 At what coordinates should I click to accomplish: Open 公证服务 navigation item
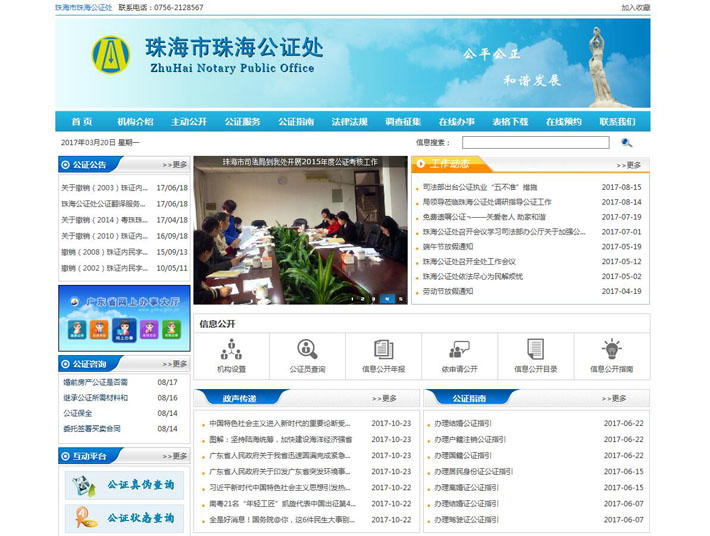coord(242,122)
